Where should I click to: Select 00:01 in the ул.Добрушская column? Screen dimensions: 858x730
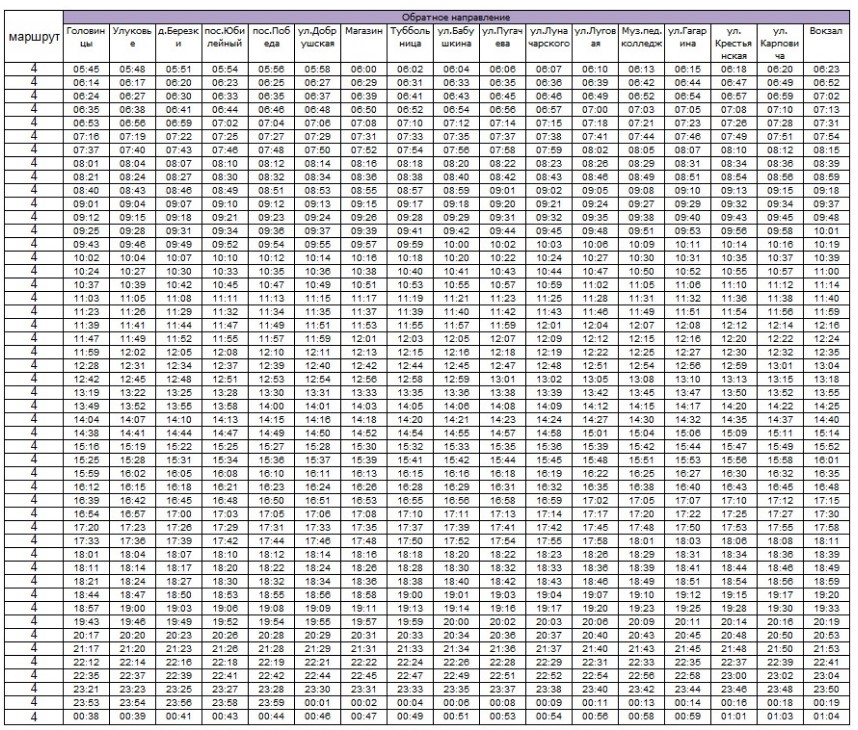coord(317,703)
